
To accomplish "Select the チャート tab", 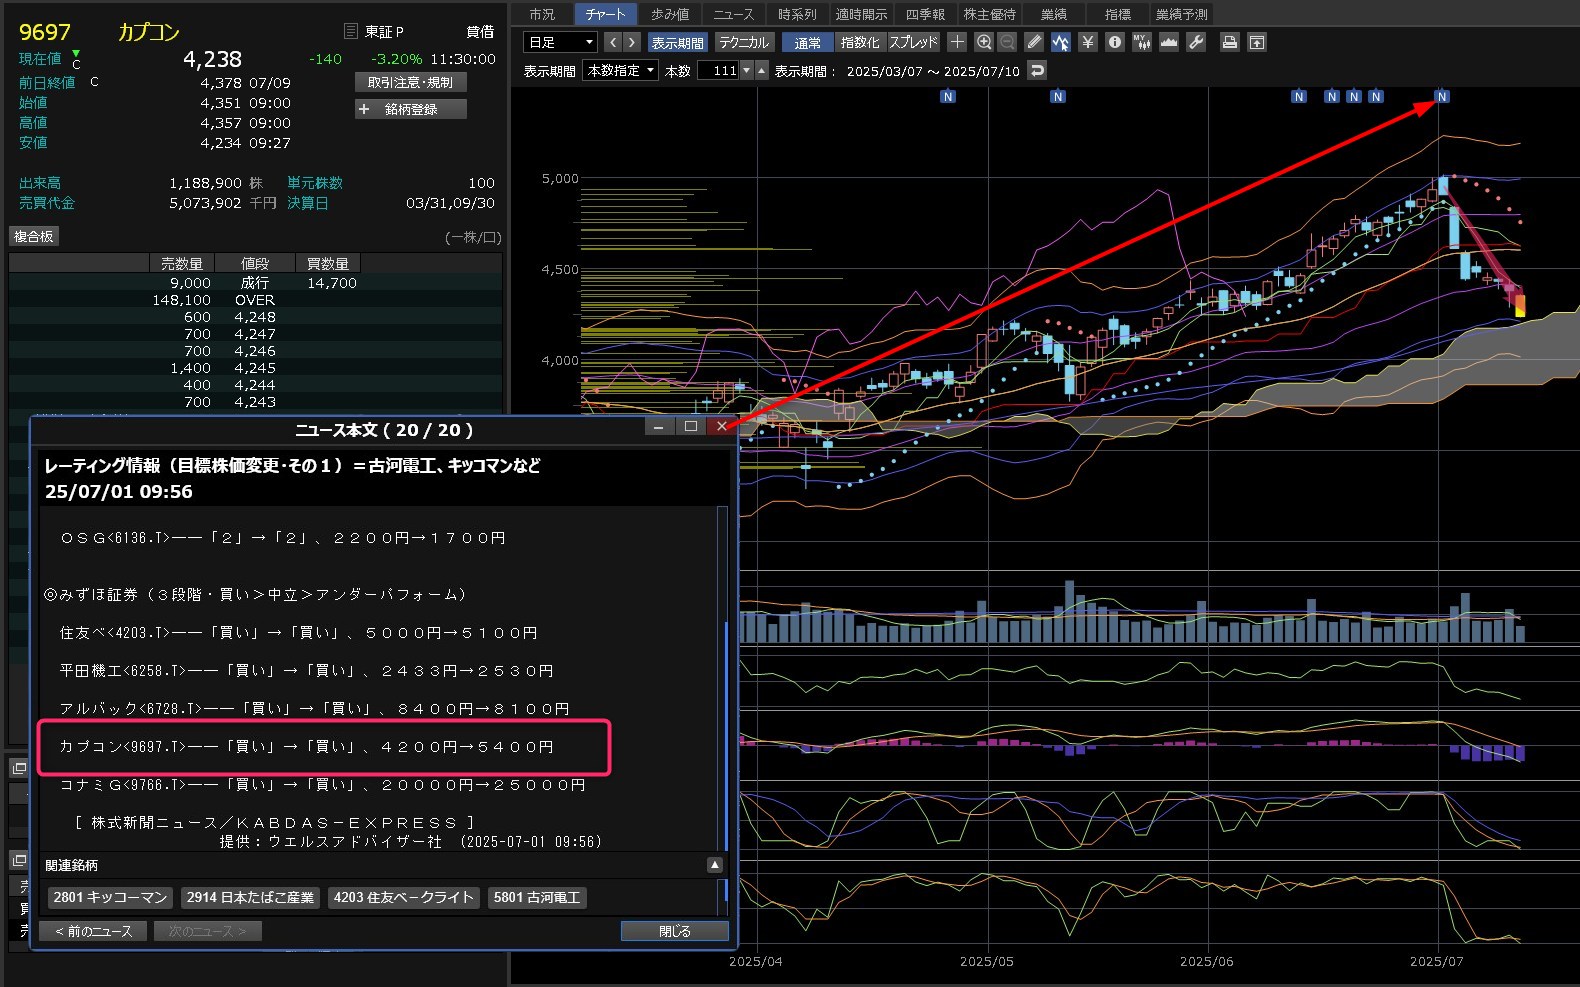I will [x=606, y=14].
